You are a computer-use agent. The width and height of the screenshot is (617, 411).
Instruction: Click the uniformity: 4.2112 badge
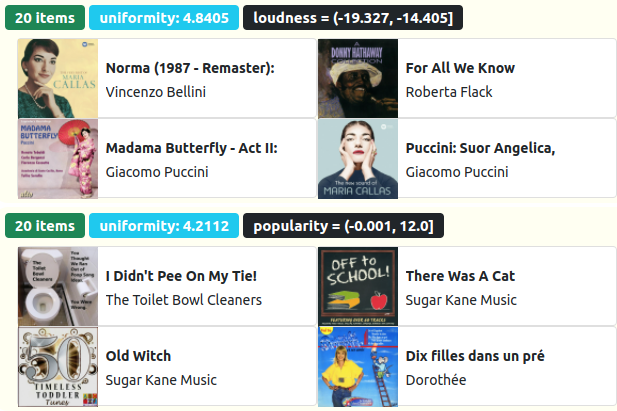pyautogui.click(x=164, y=226)
